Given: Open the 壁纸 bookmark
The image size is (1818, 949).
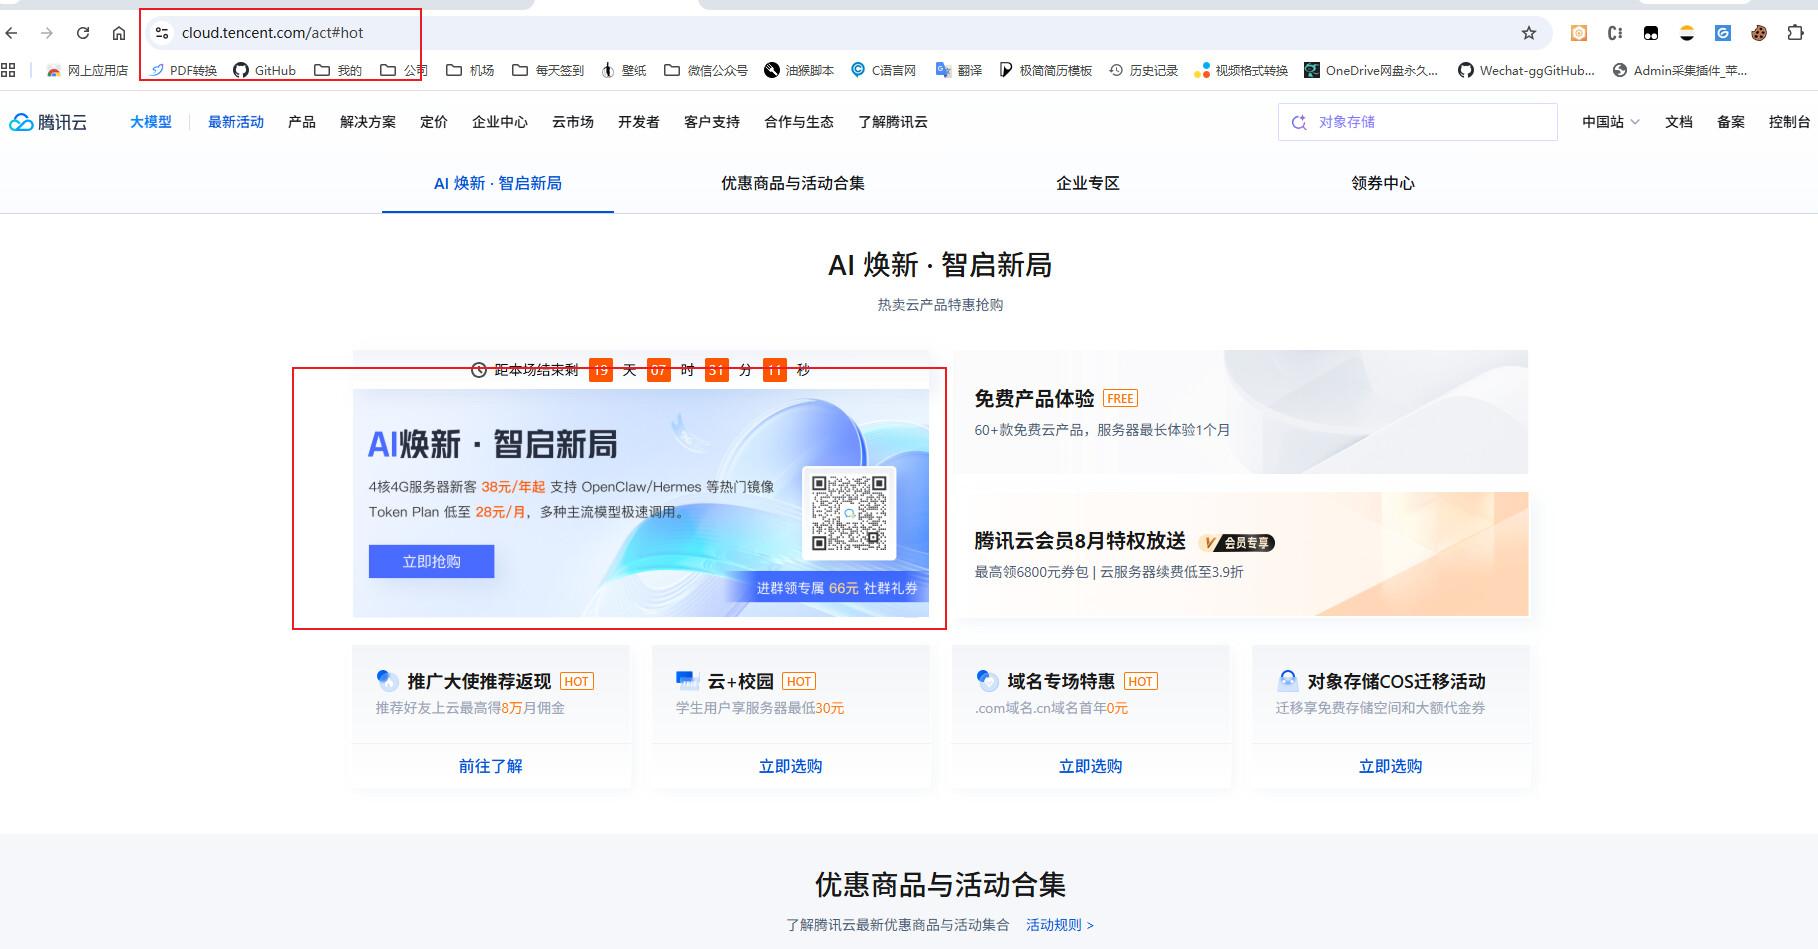Looking at the screenshot, I should 624,70.
